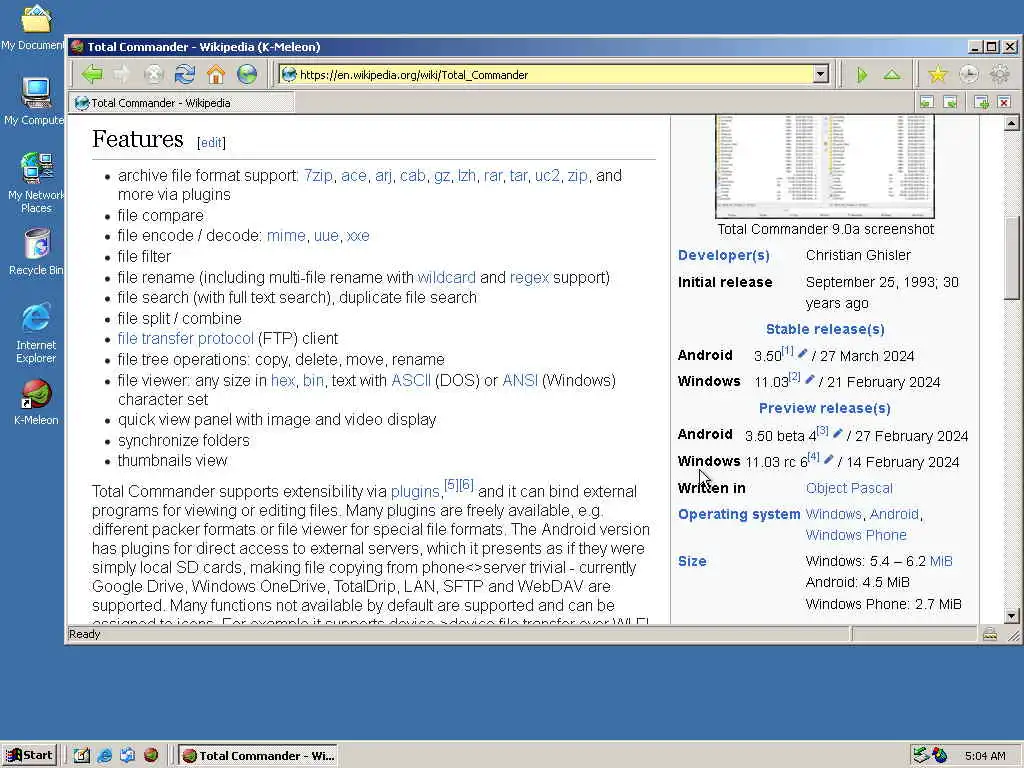Click Show Desktop quick launch icon
Screen dimensions: 1024x768
82,756
